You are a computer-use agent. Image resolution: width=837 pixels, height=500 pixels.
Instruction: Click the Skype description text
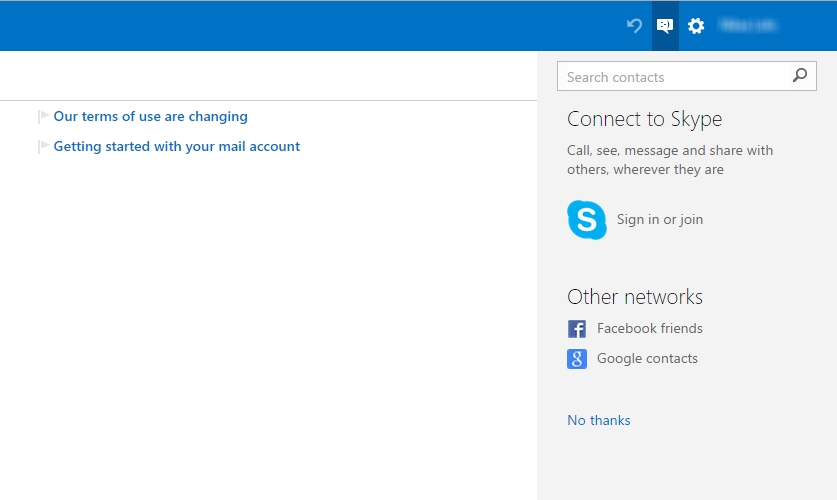click(669, 160)
